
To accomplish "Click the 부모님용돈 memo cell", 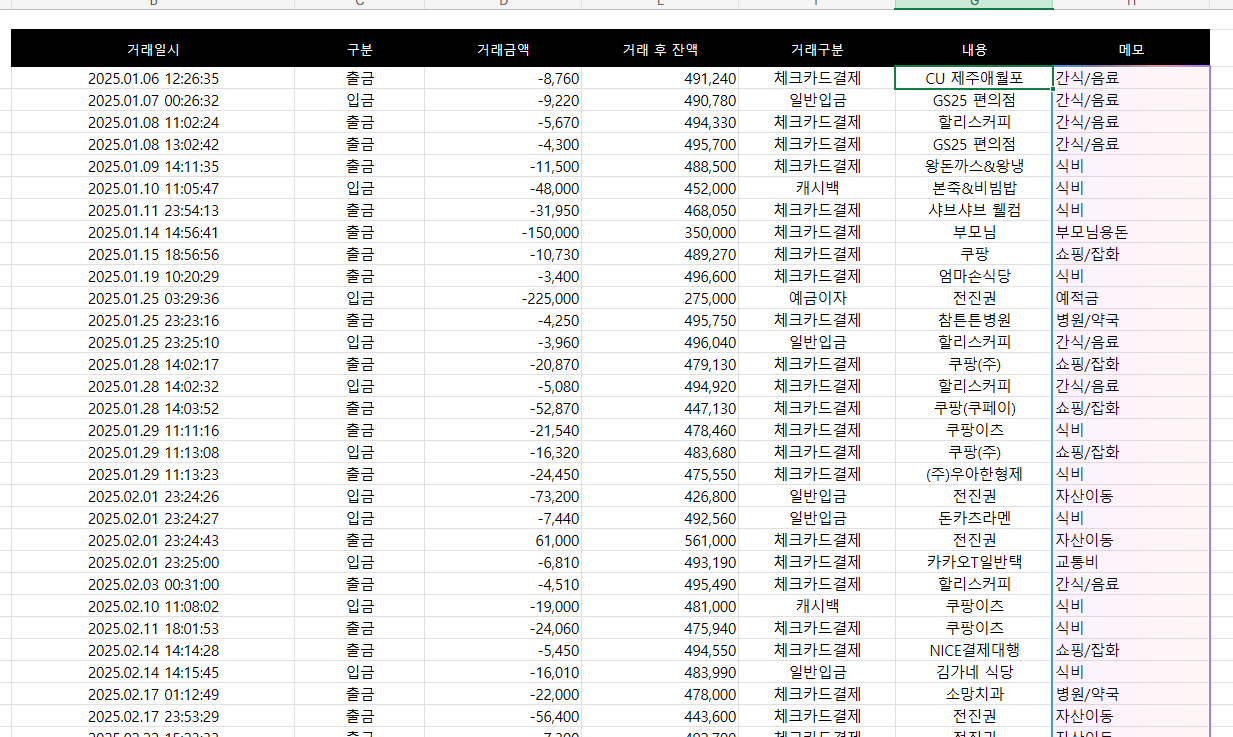I will (x=1131, y=232).
